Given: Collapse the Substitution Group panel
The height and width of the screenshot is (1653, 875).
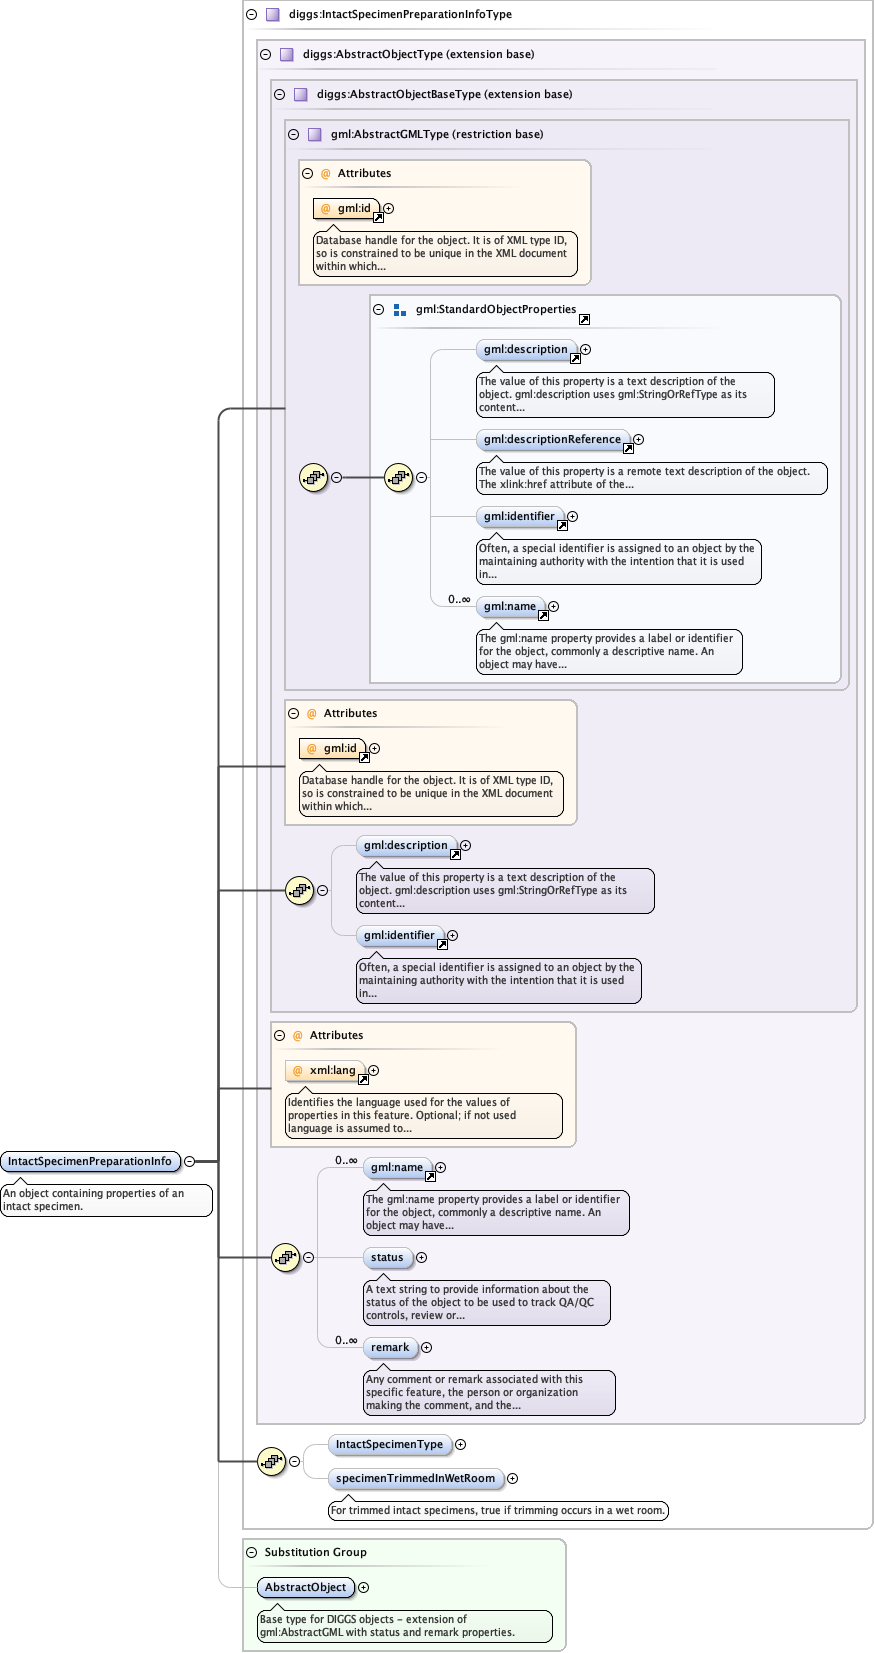Looking at the screenshot, I should point(252,1552).
